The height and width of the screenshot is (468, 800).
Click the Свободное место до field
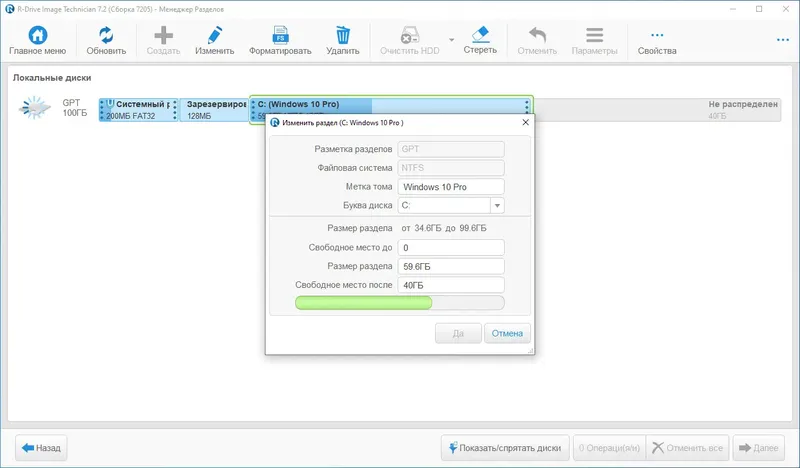[x=451, y=248]
